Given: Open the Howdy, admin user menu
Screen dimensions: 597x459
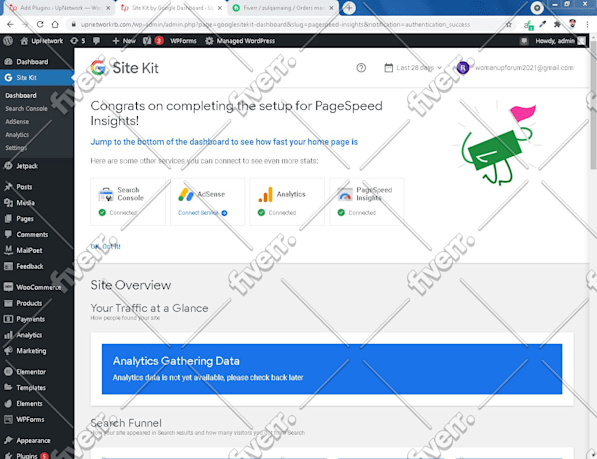Looking at the screenshot, I should (x=560, y=41).
